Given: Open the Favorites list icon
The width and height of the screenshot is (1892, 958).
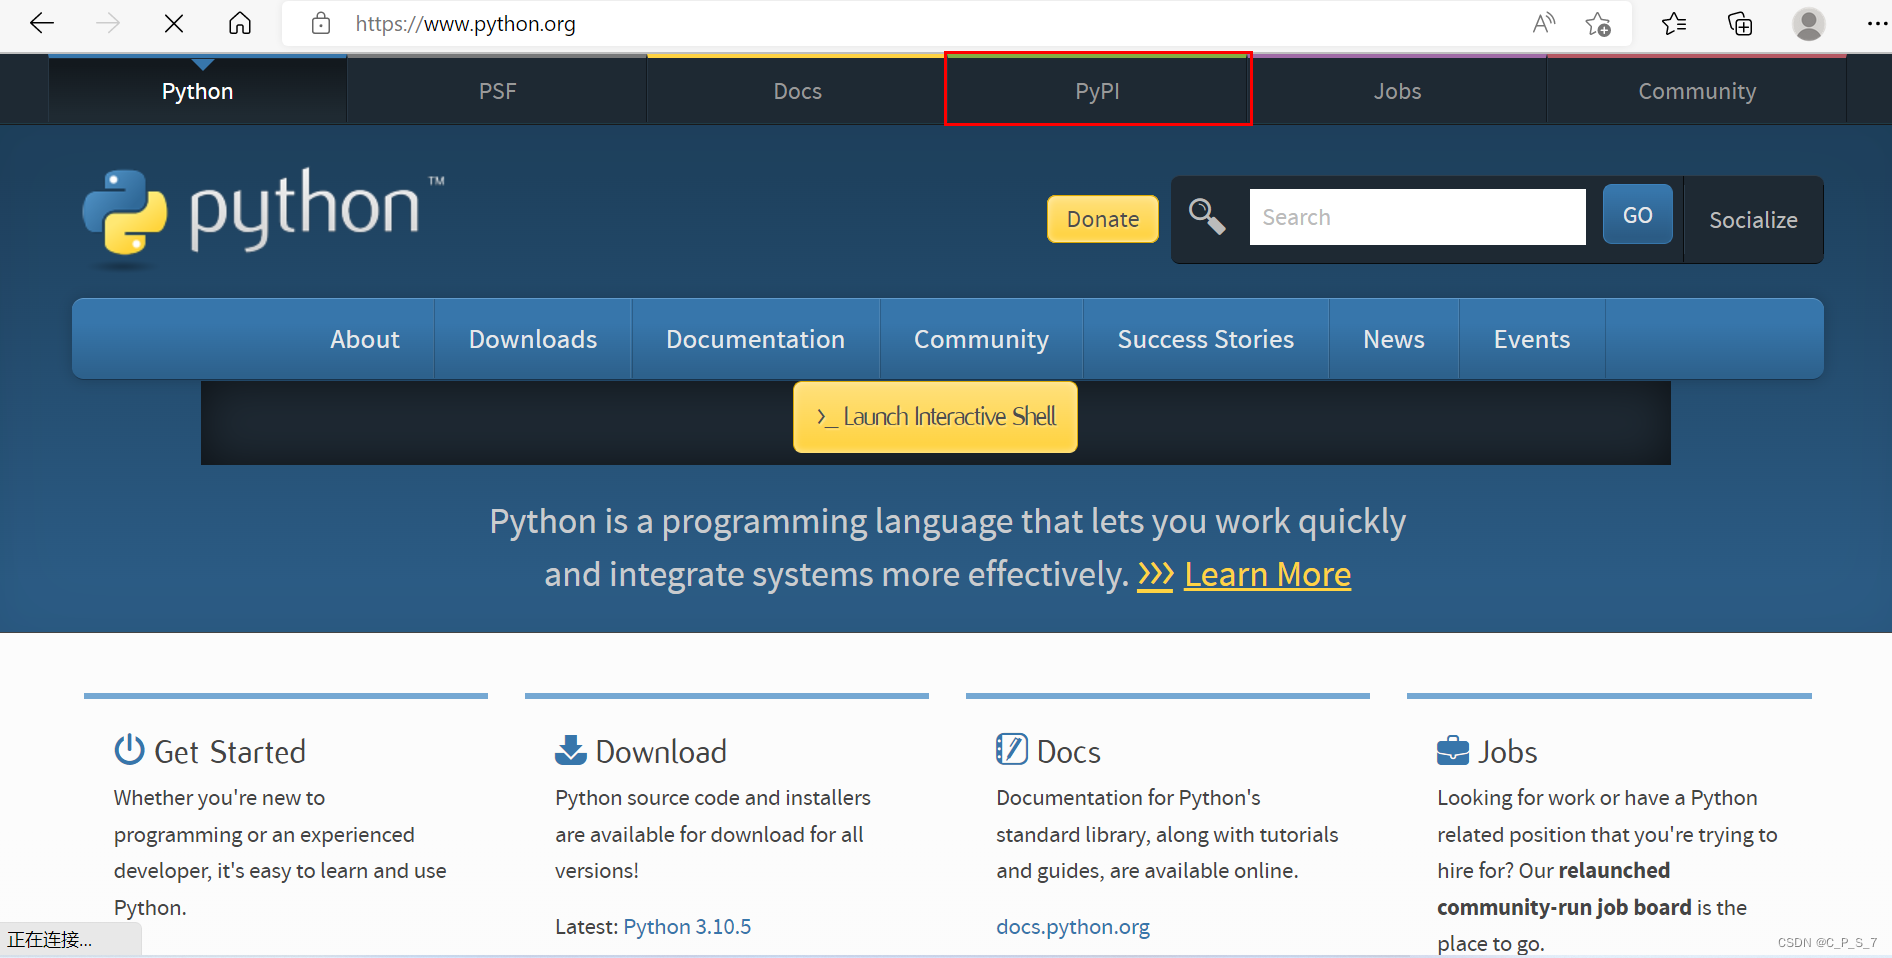Looking at the screenshot, I should coord(1674,23).
